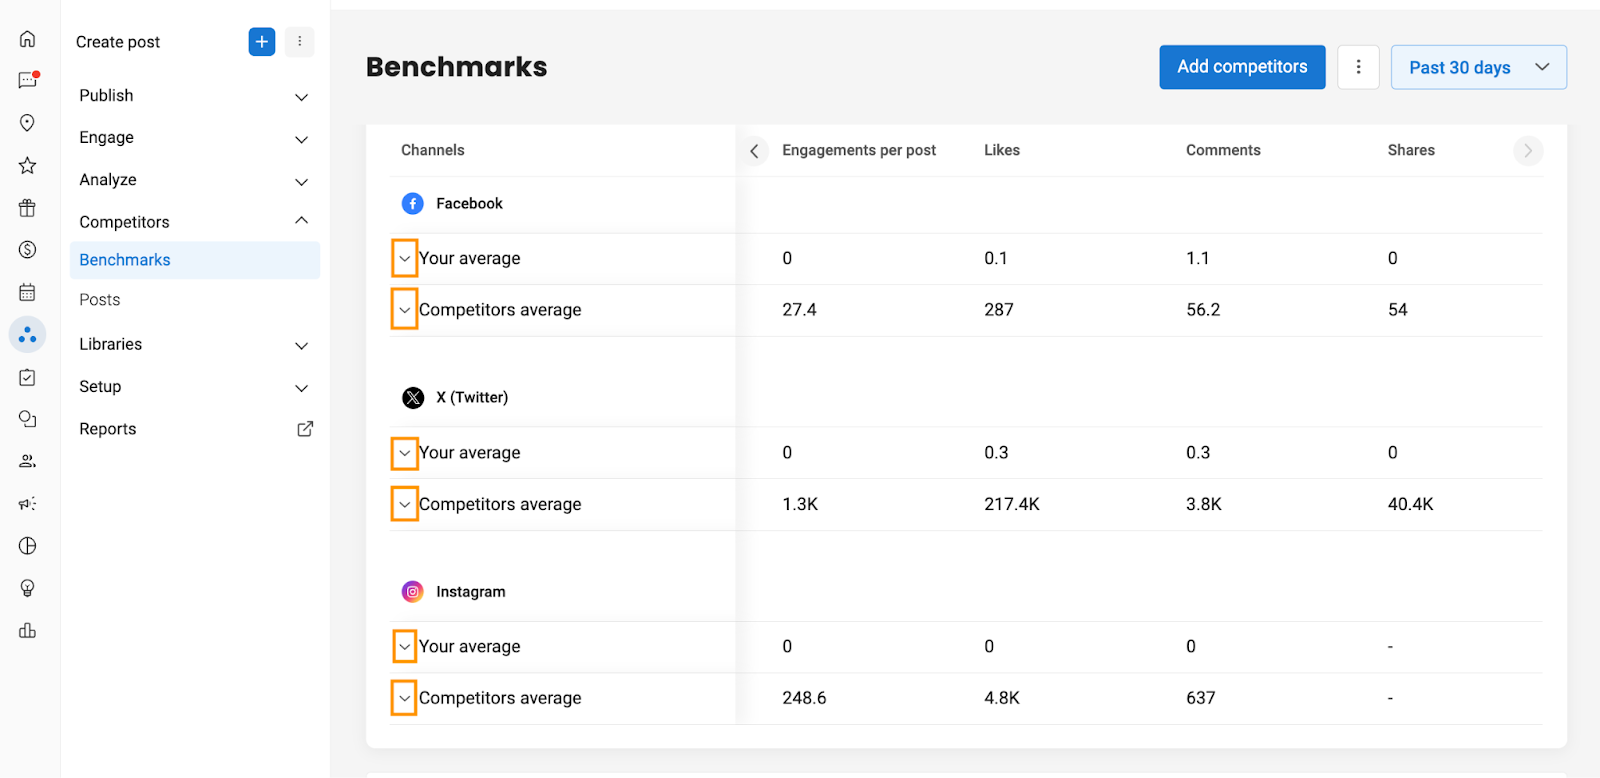Click the Twitter competitors engagements value 1.3K
This screenshot has width=1600, height=778.
(800, 505)
